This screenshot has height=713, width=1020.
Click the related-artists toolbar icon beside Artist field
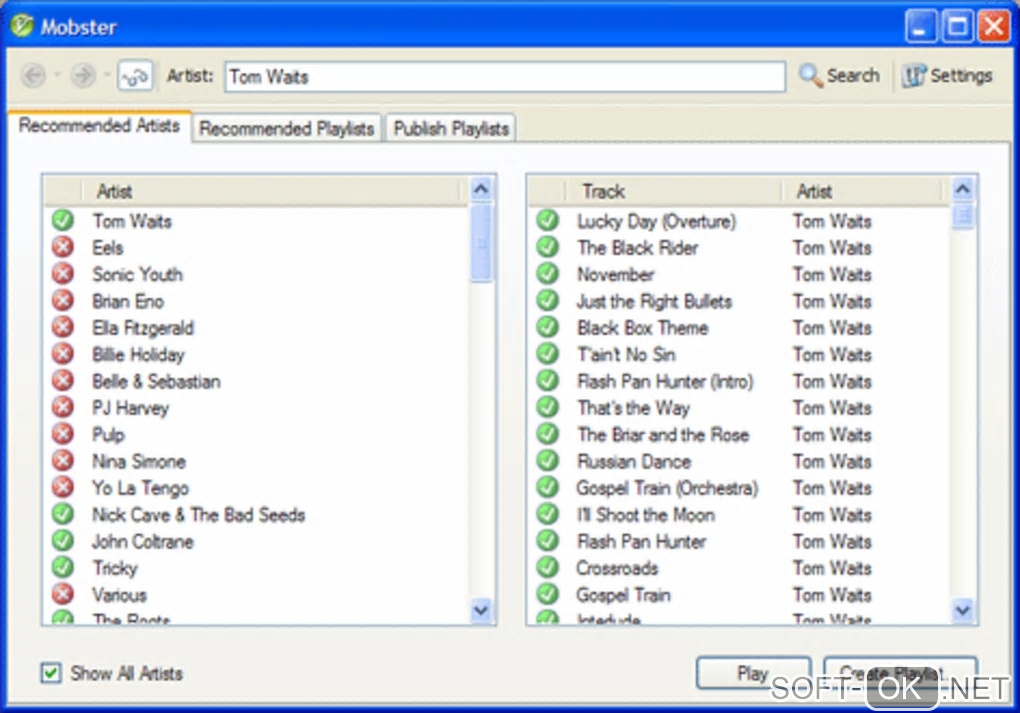coord(135,75)
